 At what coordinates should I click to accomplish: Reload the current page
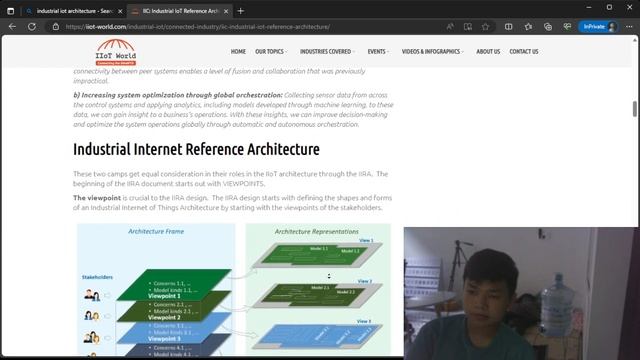[x=31, y=27]
